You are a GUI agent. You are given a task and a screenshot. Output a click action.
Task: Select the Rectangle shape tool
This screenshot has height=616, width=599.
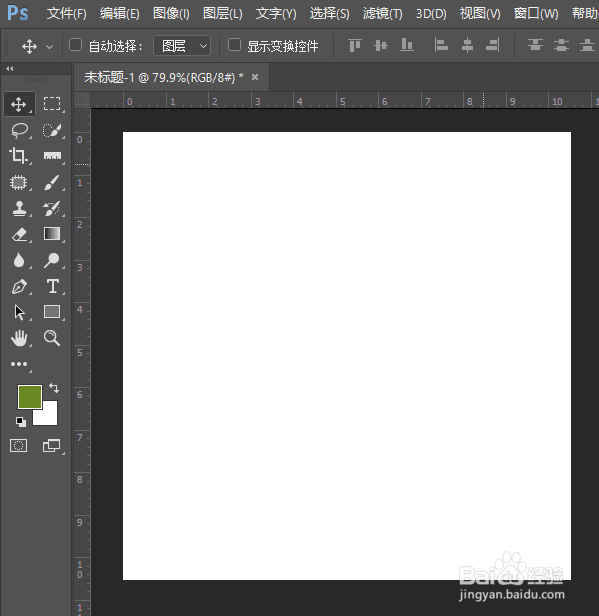pyautogui.click(x=52, y=312)
